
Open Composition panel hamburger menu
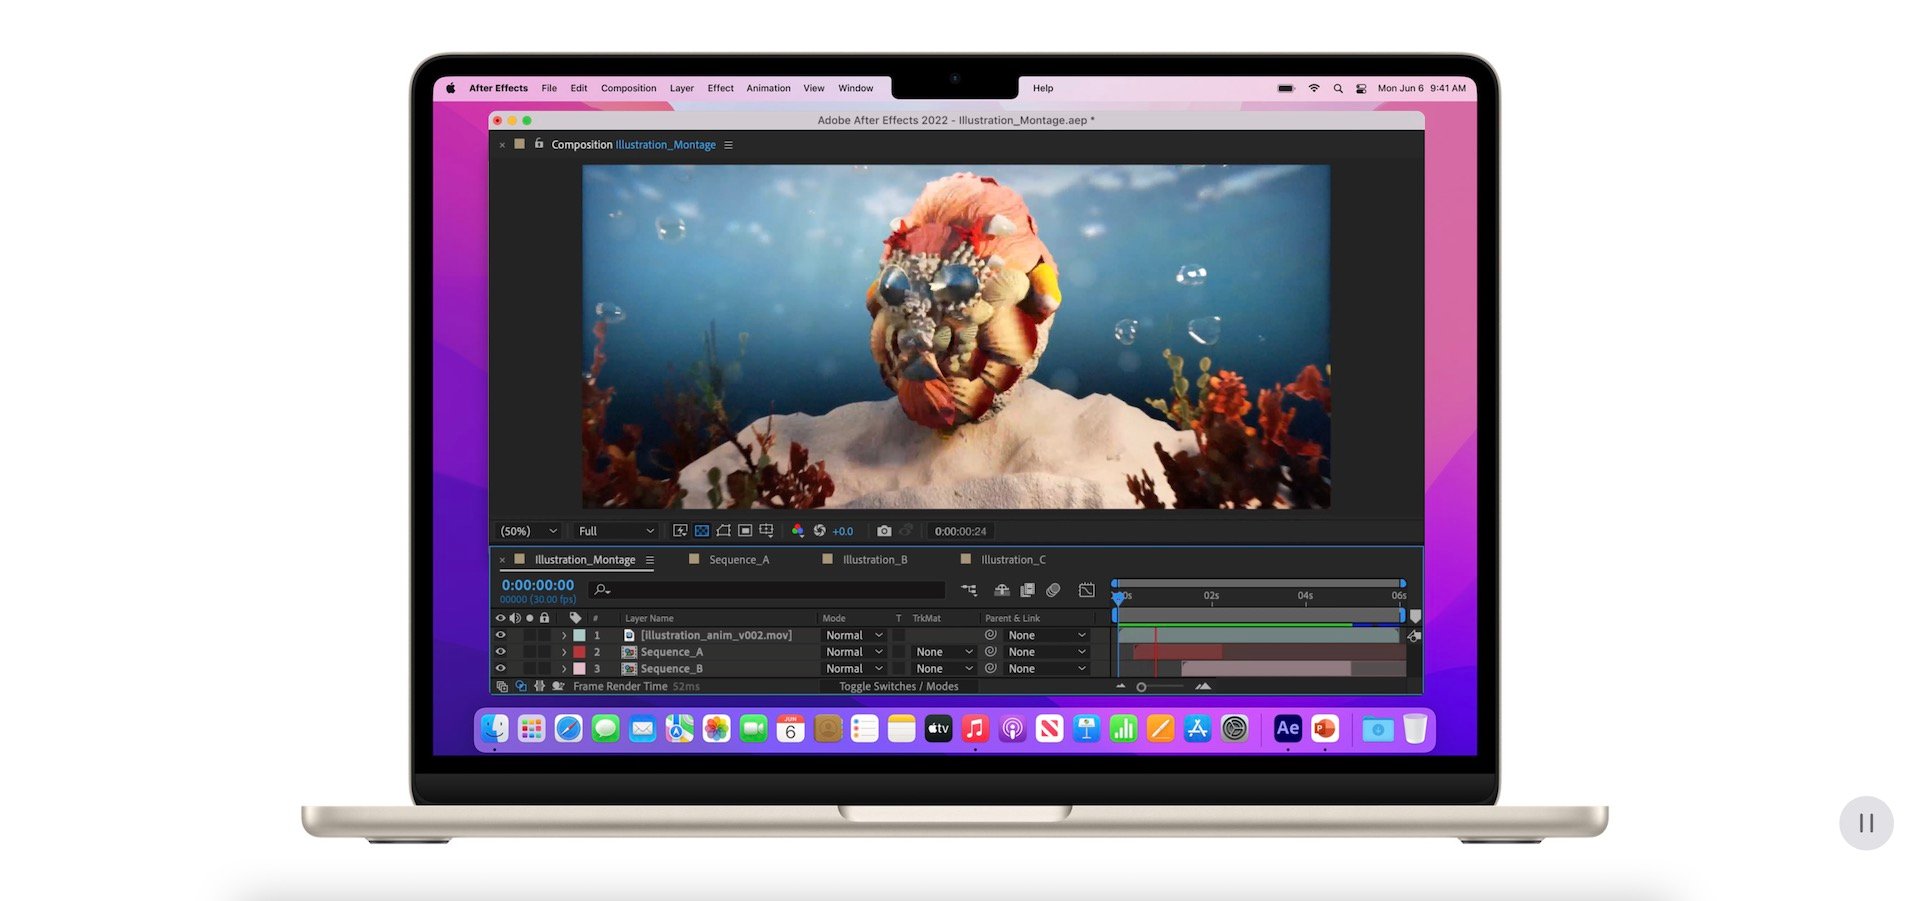point(728,145)
